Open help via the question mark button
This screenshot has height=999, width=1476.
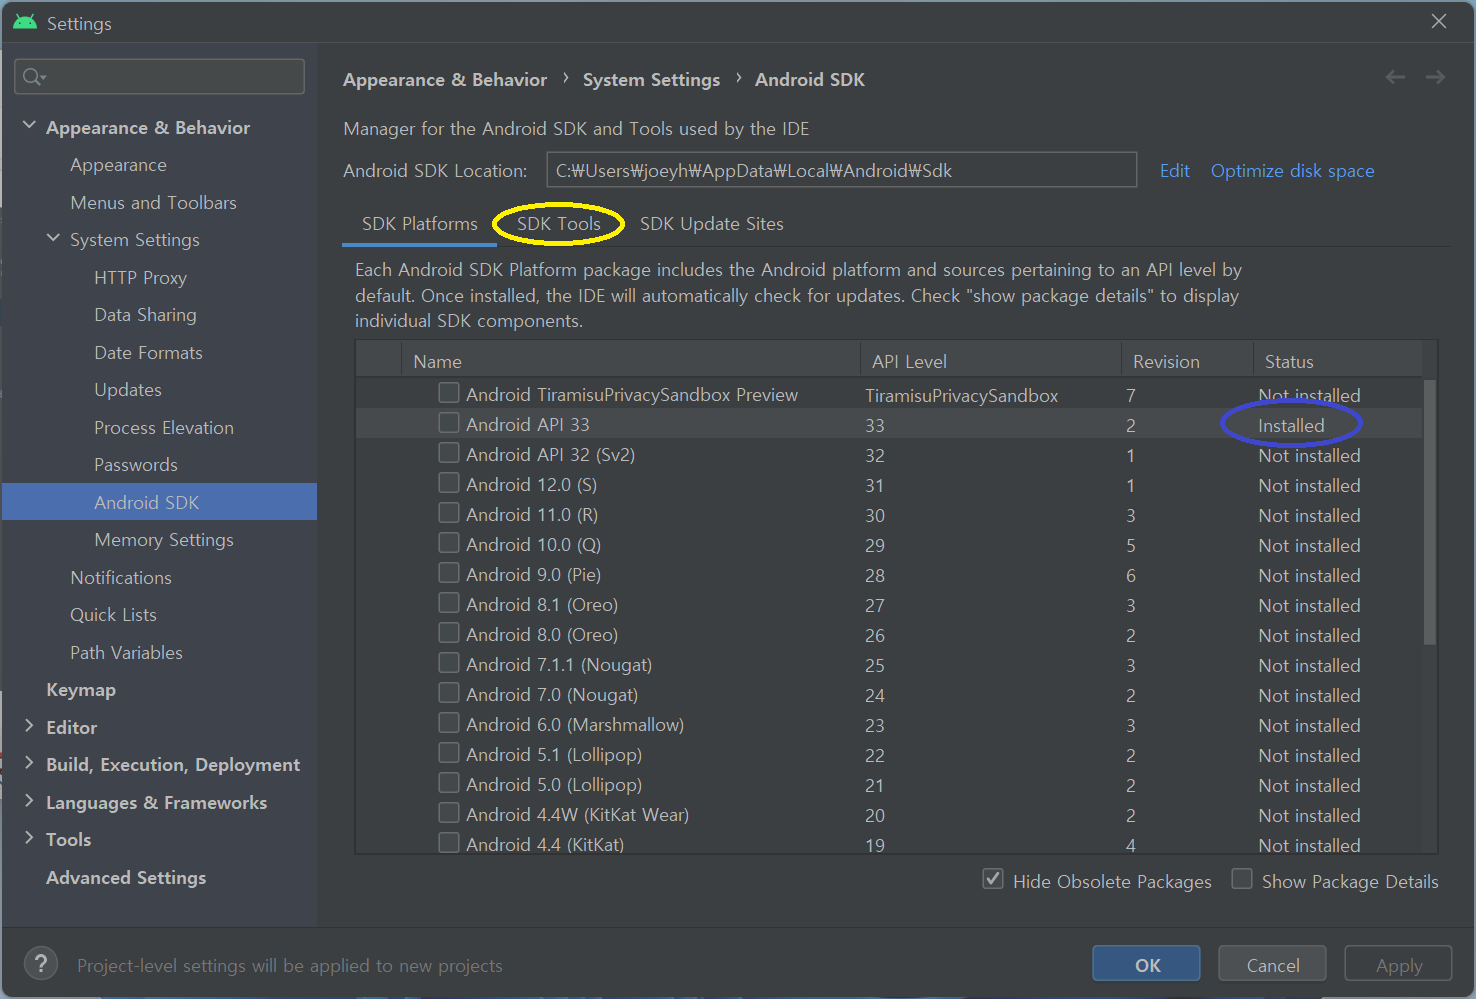point(40,964)
